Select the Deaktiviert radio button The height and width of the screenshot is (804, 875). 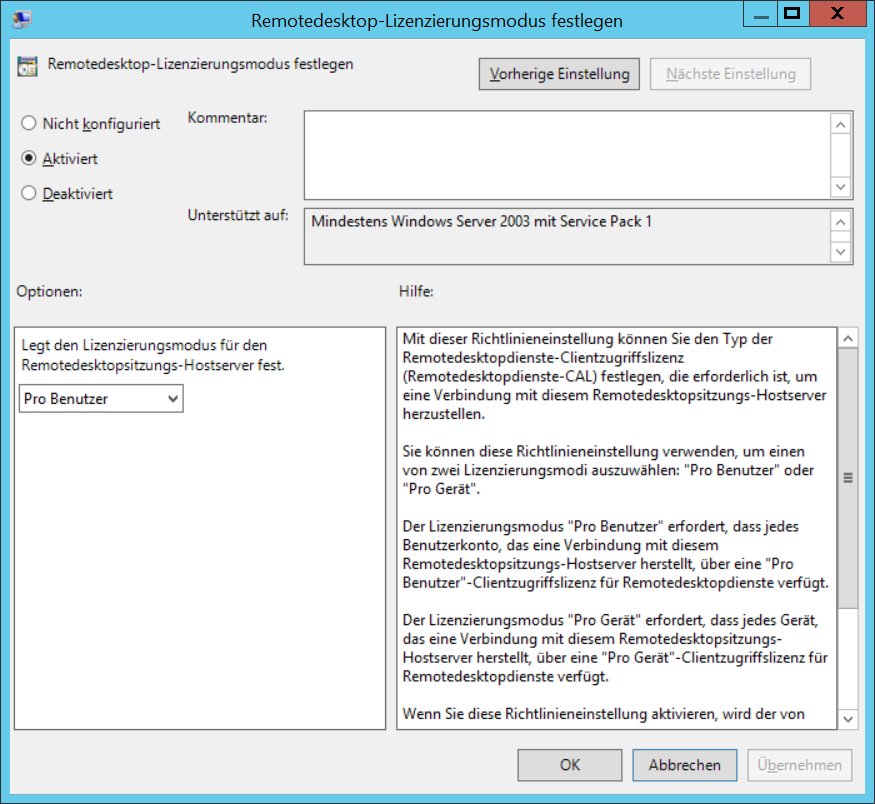29,194
